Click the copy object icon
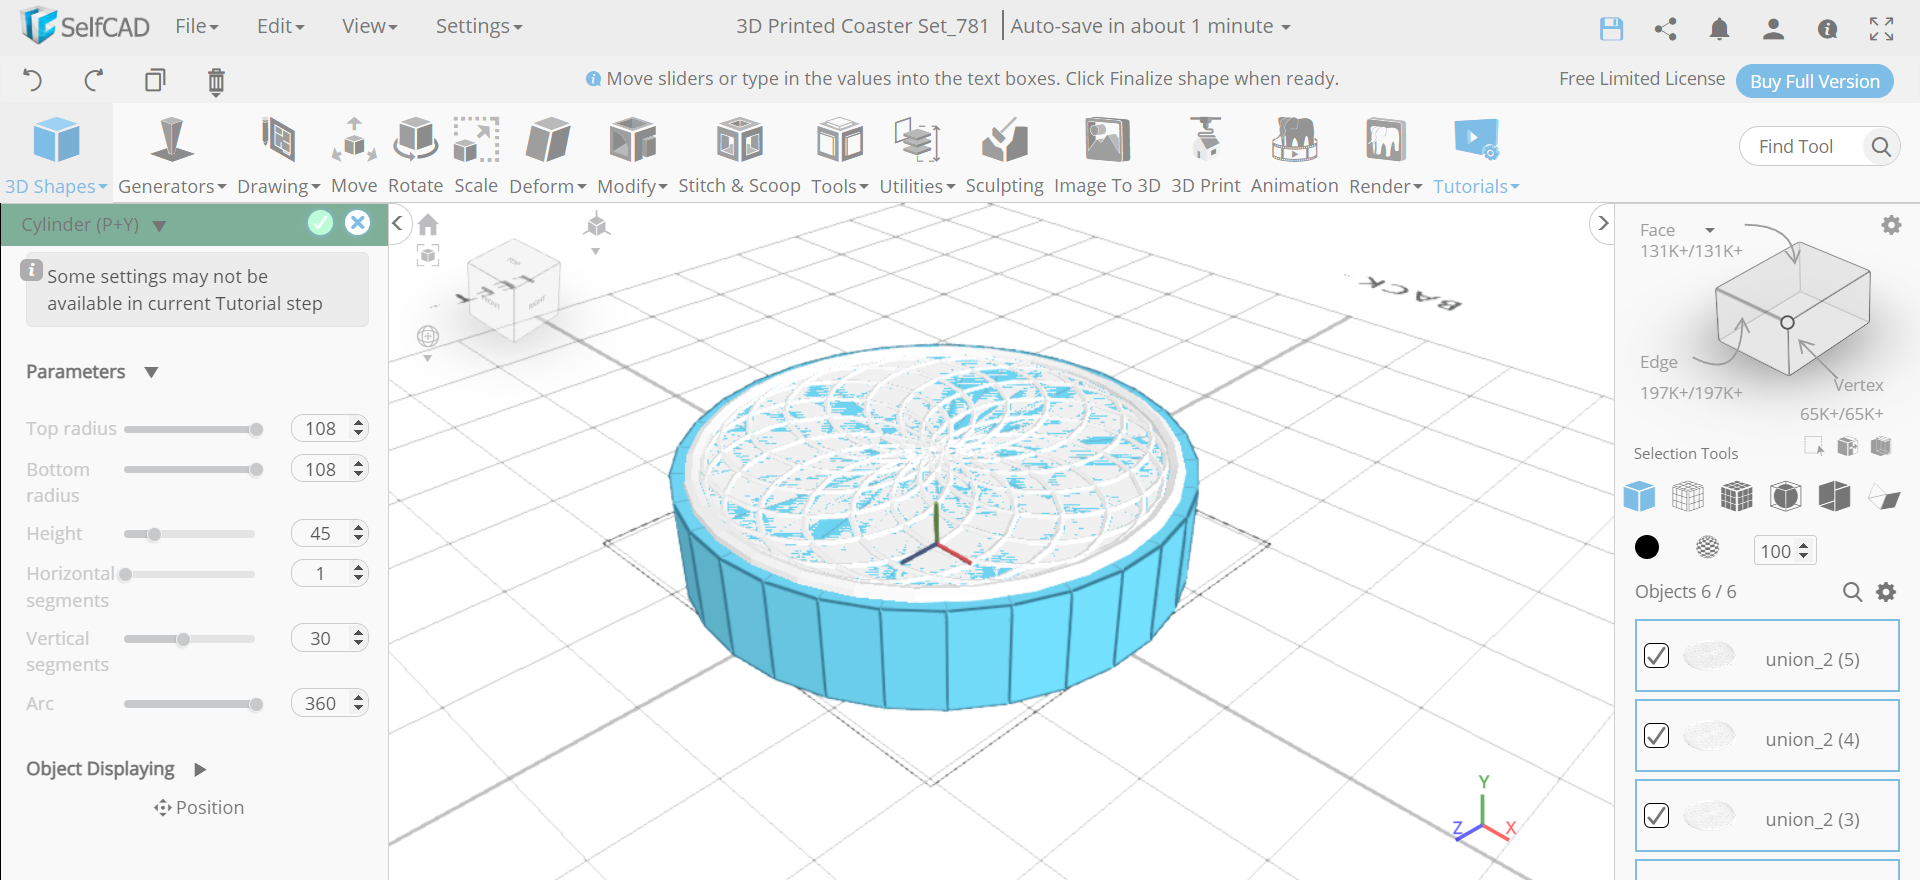This screenshot has height=880, width=1920. pos(155,80)
